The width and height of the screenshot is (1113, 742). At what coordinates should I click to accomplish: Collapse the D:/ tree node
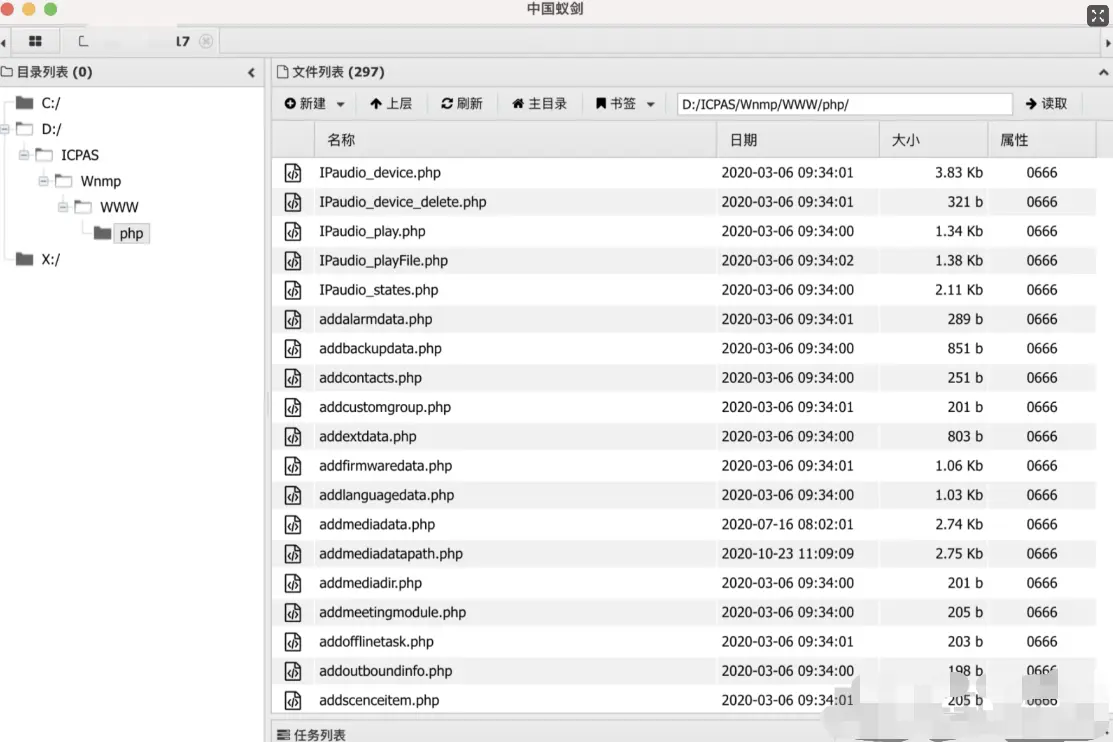[x=5, y=129]
